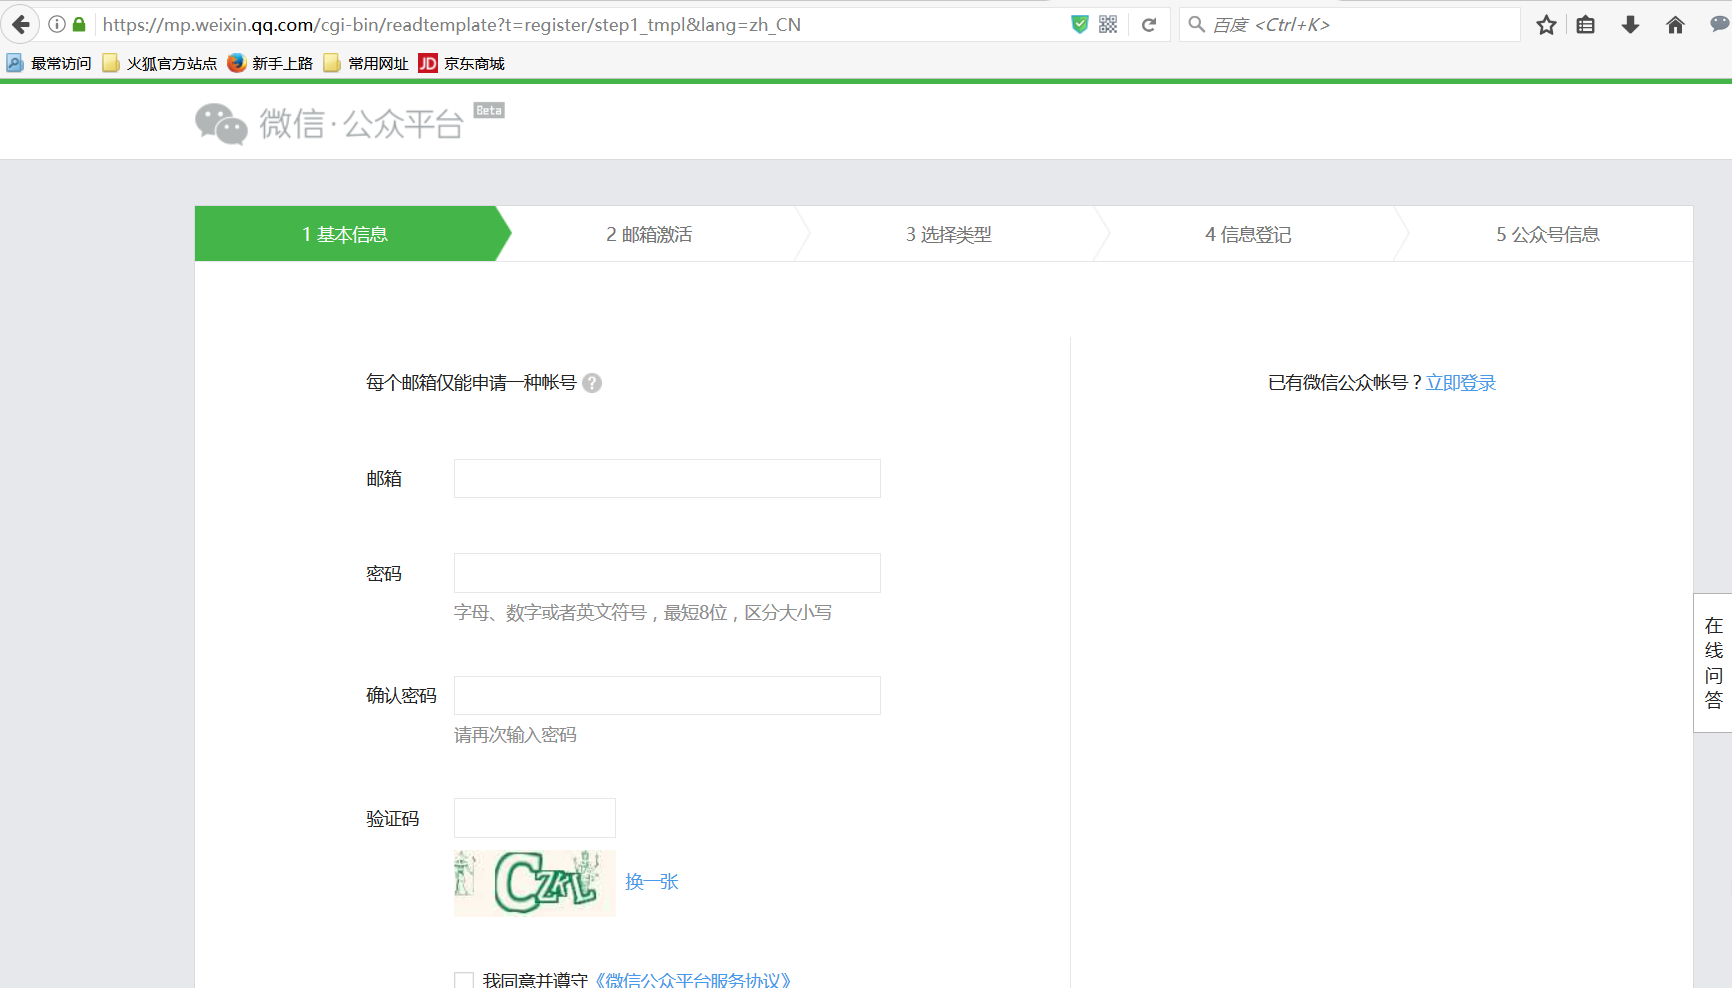1732x988 pixels.
Task: Open the downloads arrow icon
Action: click(x=1630, y=25)
